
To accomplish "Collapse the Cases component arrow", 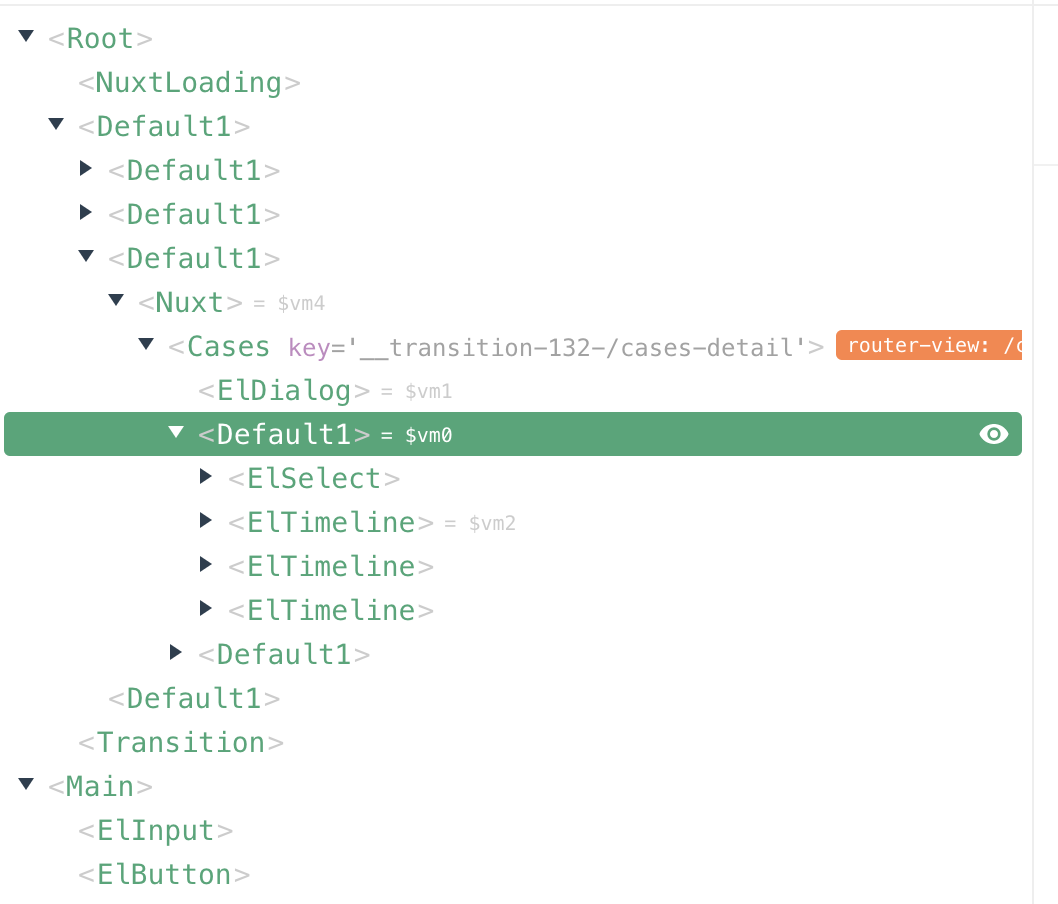I will (x=146, y=345).
